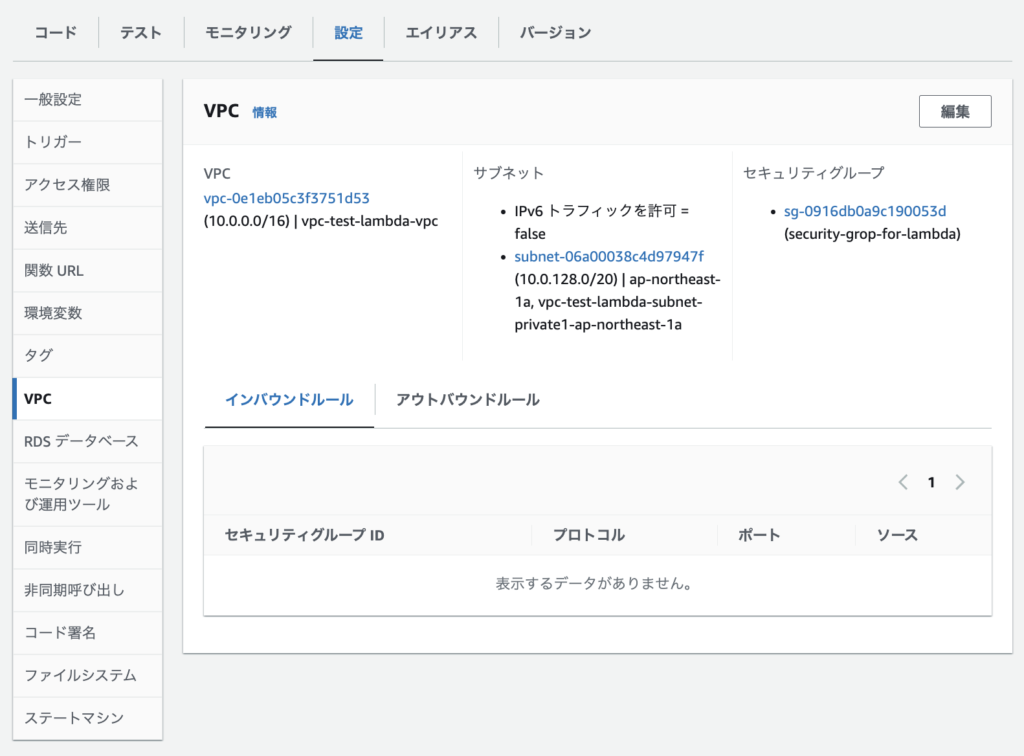Screen dimensions: 1024x756
Task: Open subnet-06a00038c4d97947f link
Action: [609, 257]
